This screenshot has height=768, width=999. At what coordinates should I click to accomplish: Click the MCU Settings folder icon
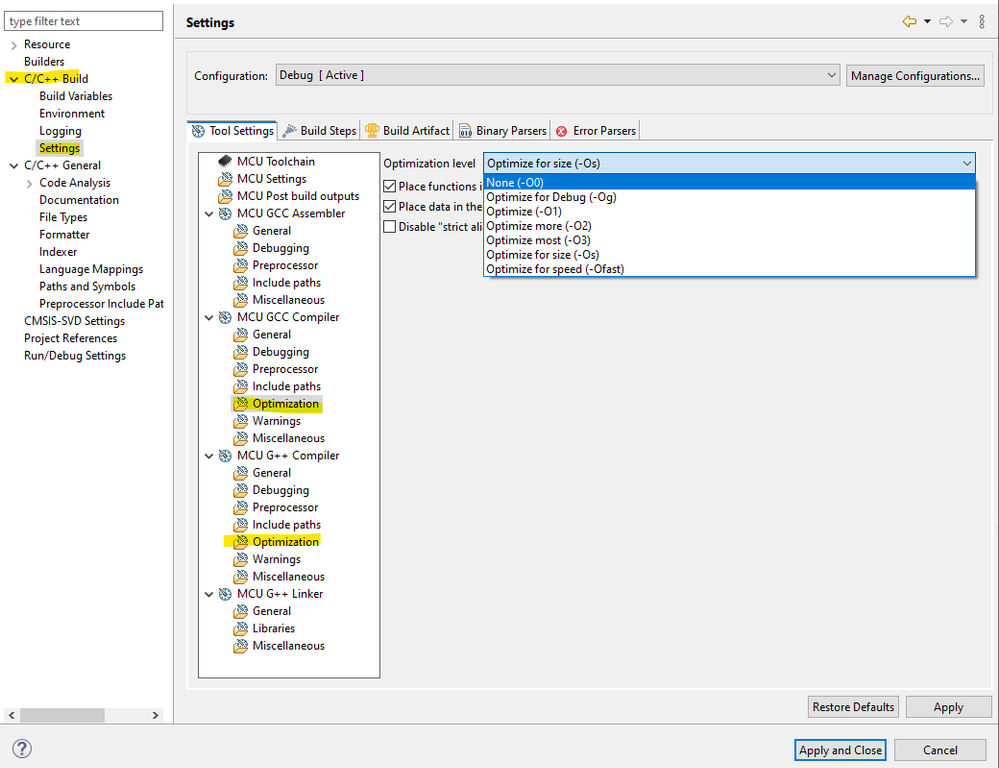(x=225, y=178)
